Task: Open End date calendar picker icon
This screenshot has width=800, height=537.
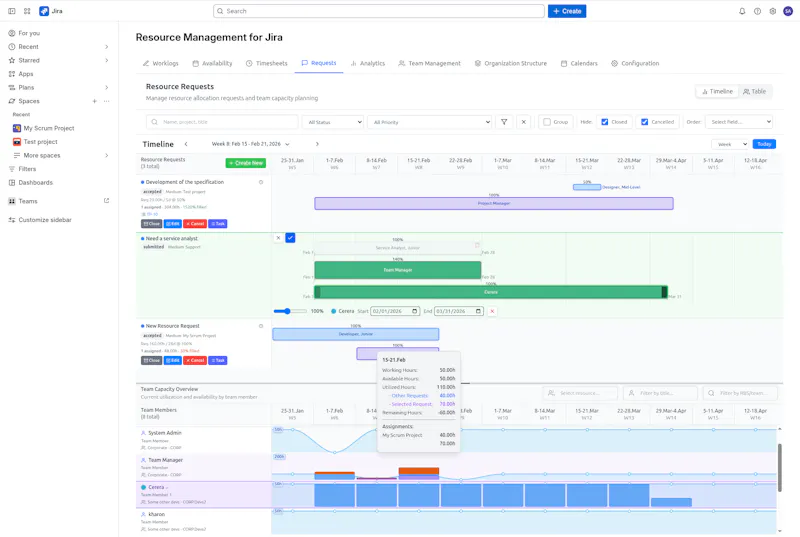Action: (x=478, y=311)
